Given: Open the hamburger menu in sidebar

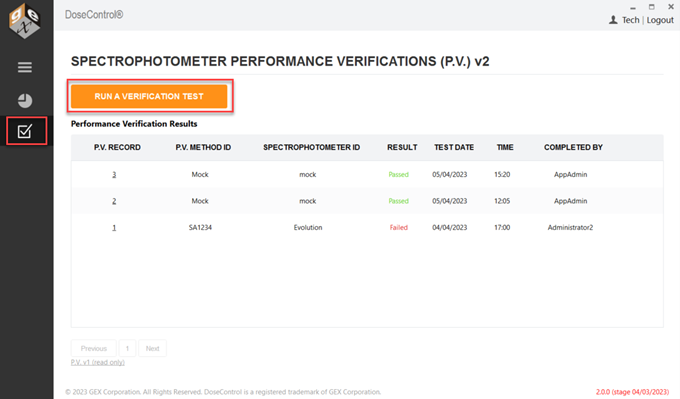Looking at the screenshot, I should tap(25, 68).
